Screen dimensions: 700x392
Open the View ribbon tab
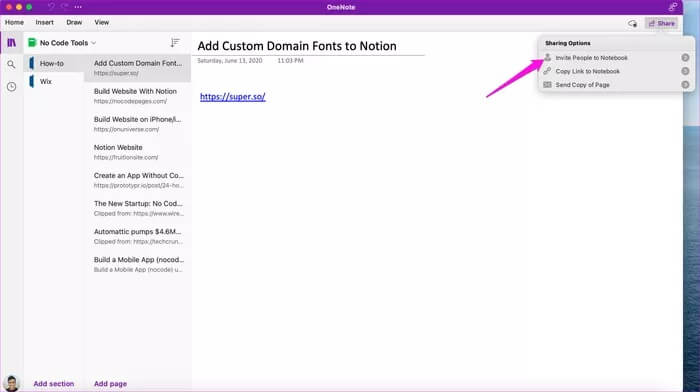coord(102,22)
